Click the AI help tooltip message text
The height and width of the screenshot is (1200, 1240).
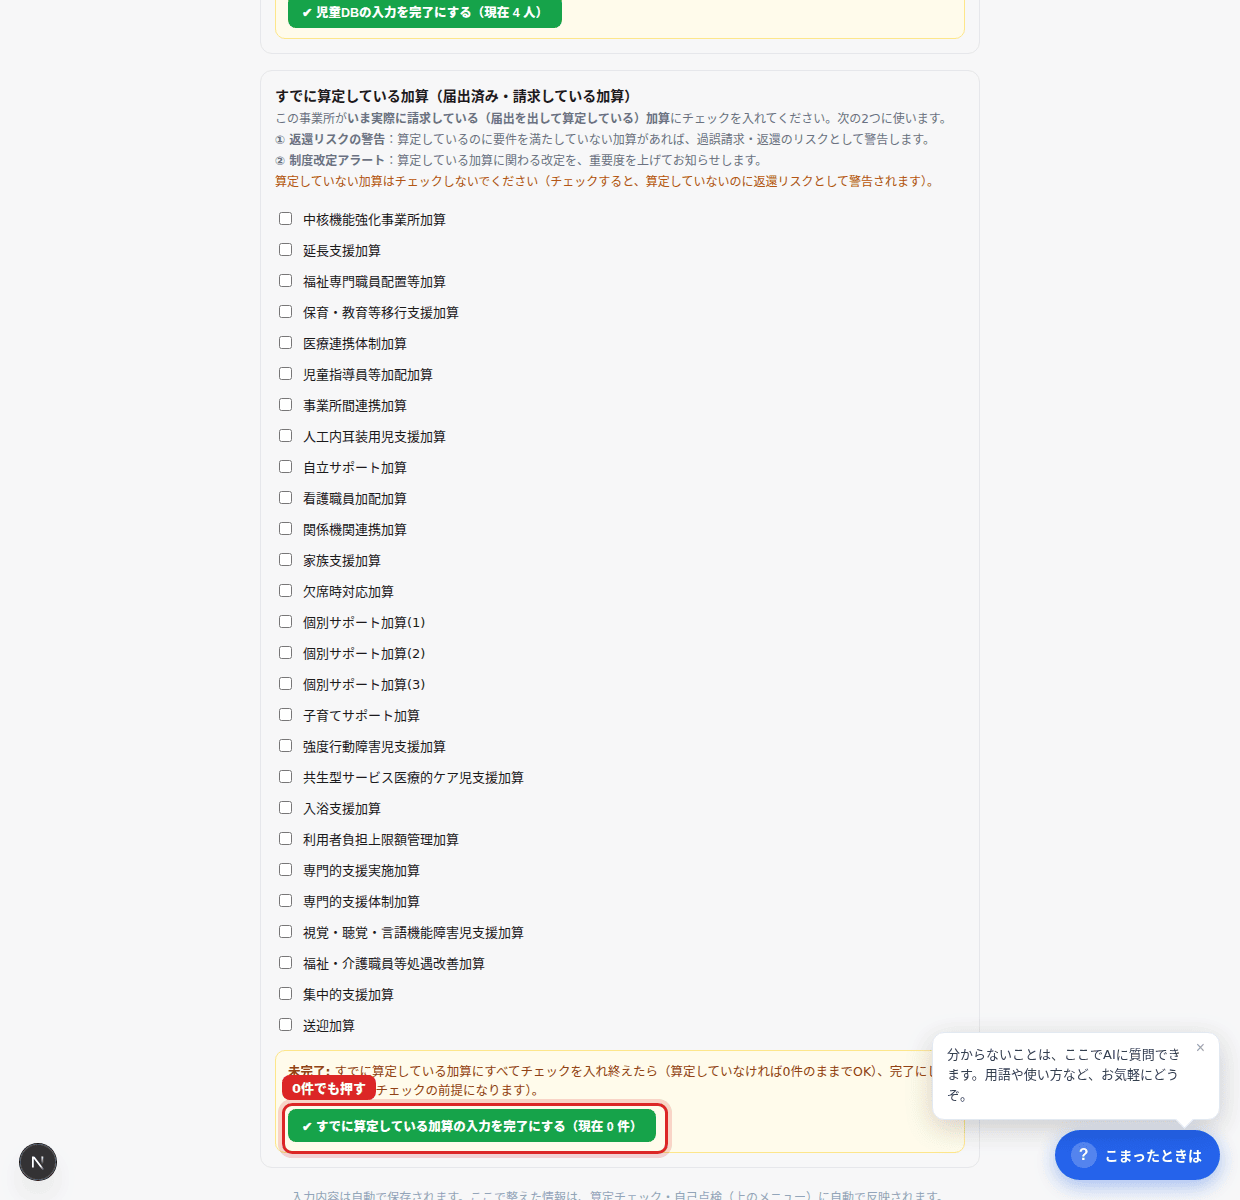pos(1063,1075)
